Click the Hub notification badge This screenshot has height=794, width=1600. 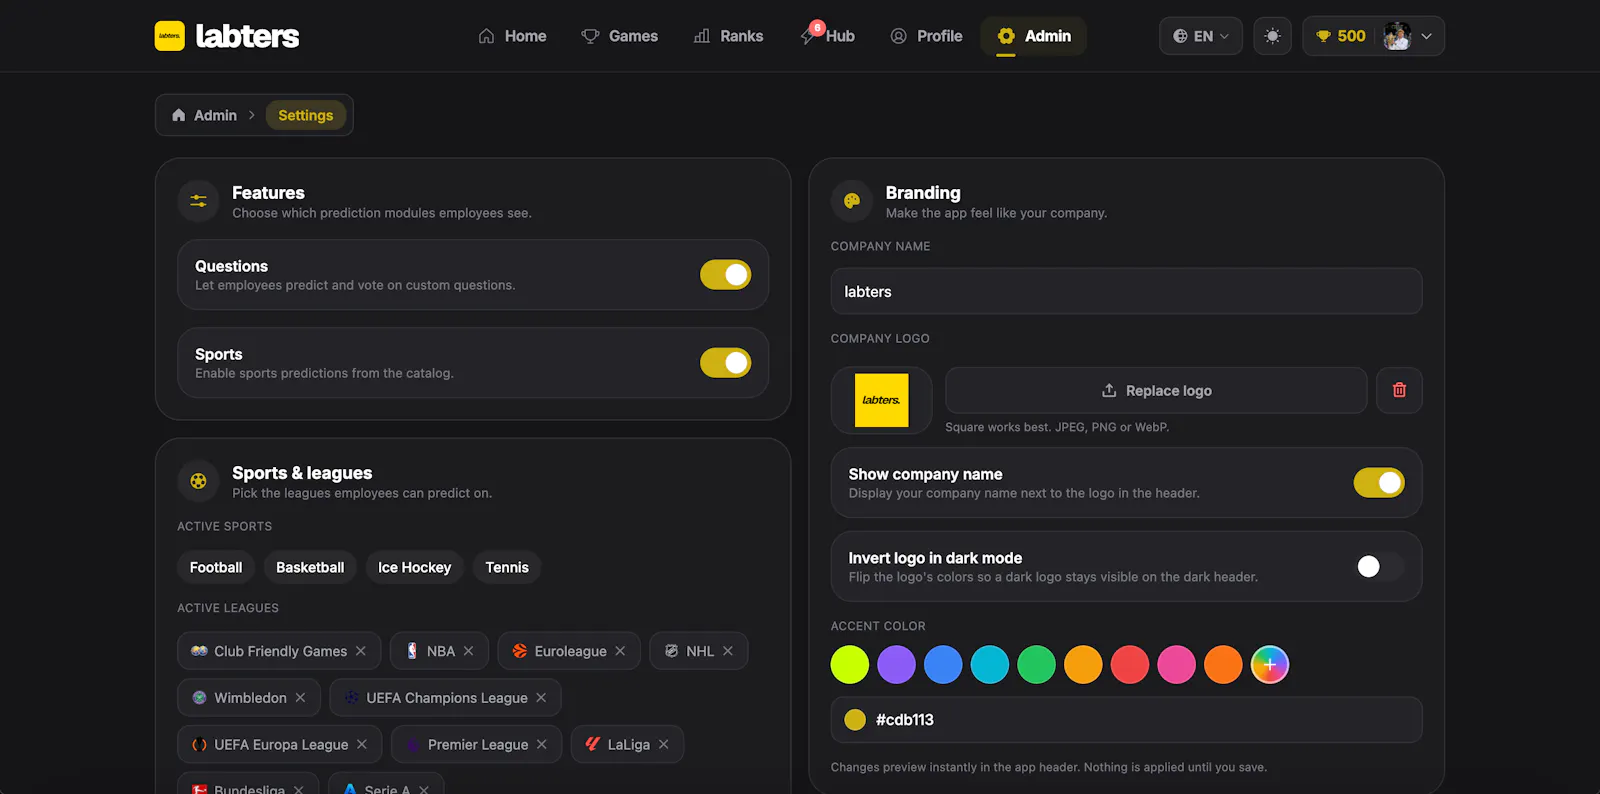(817, 28)
